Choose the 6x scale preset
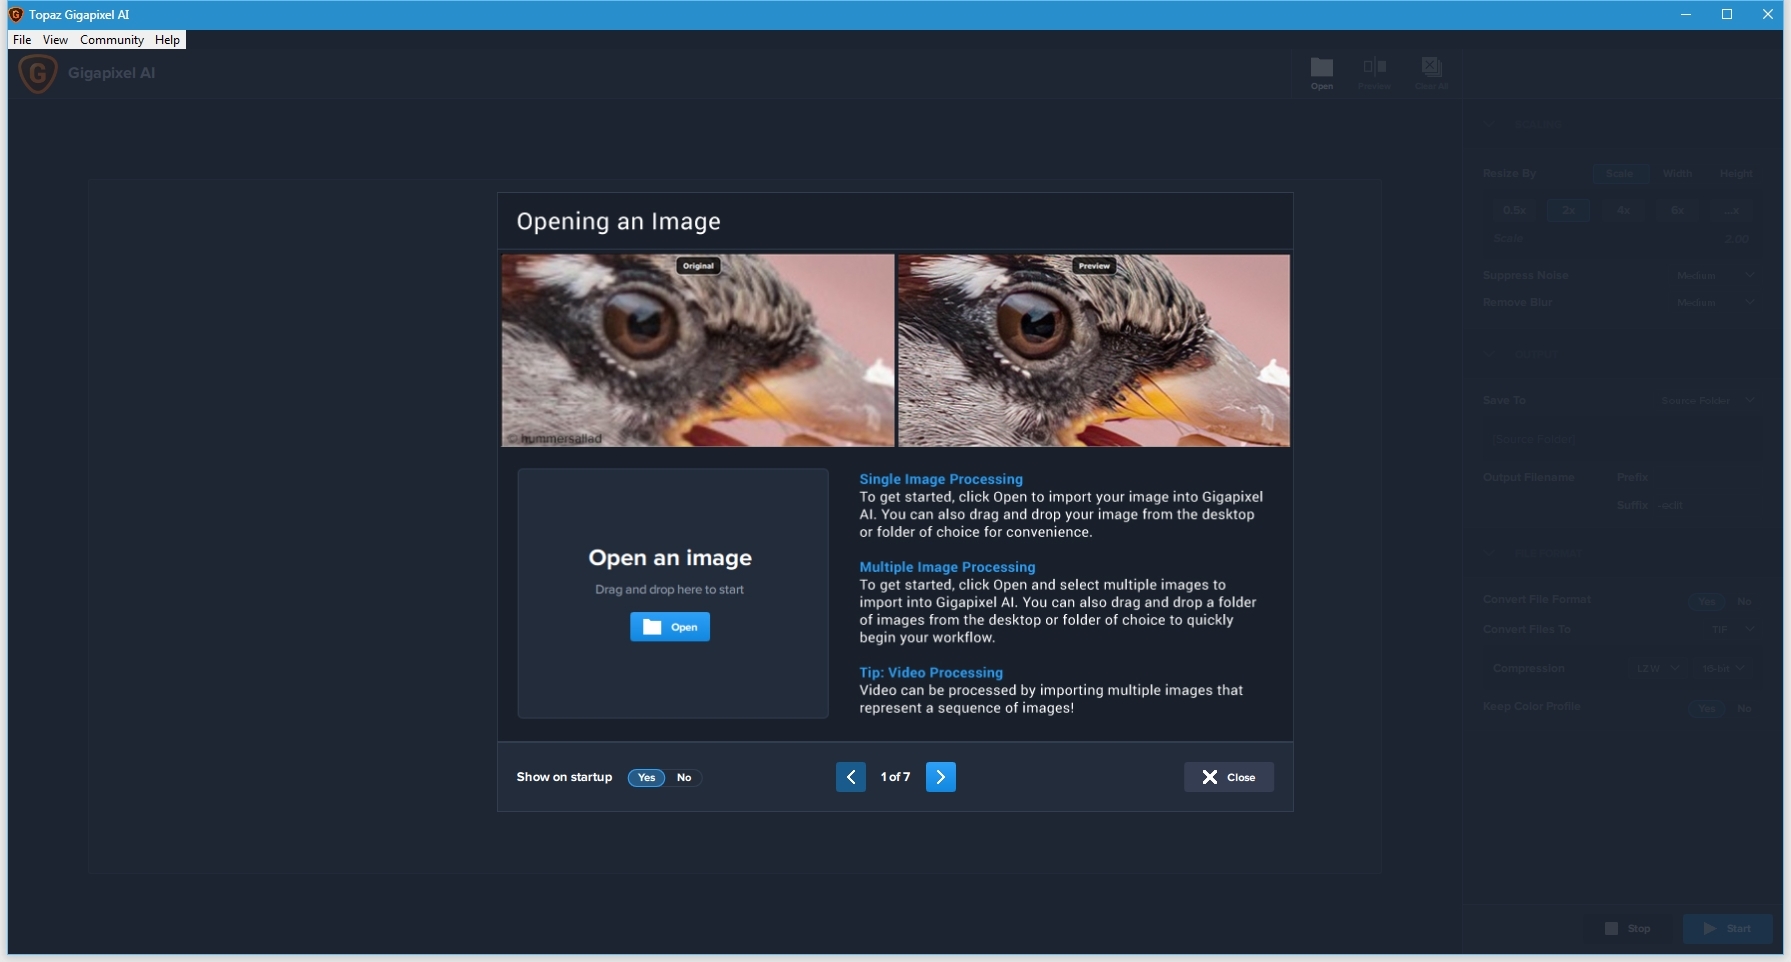1791x962 pixels. (x=1677, y=210)
